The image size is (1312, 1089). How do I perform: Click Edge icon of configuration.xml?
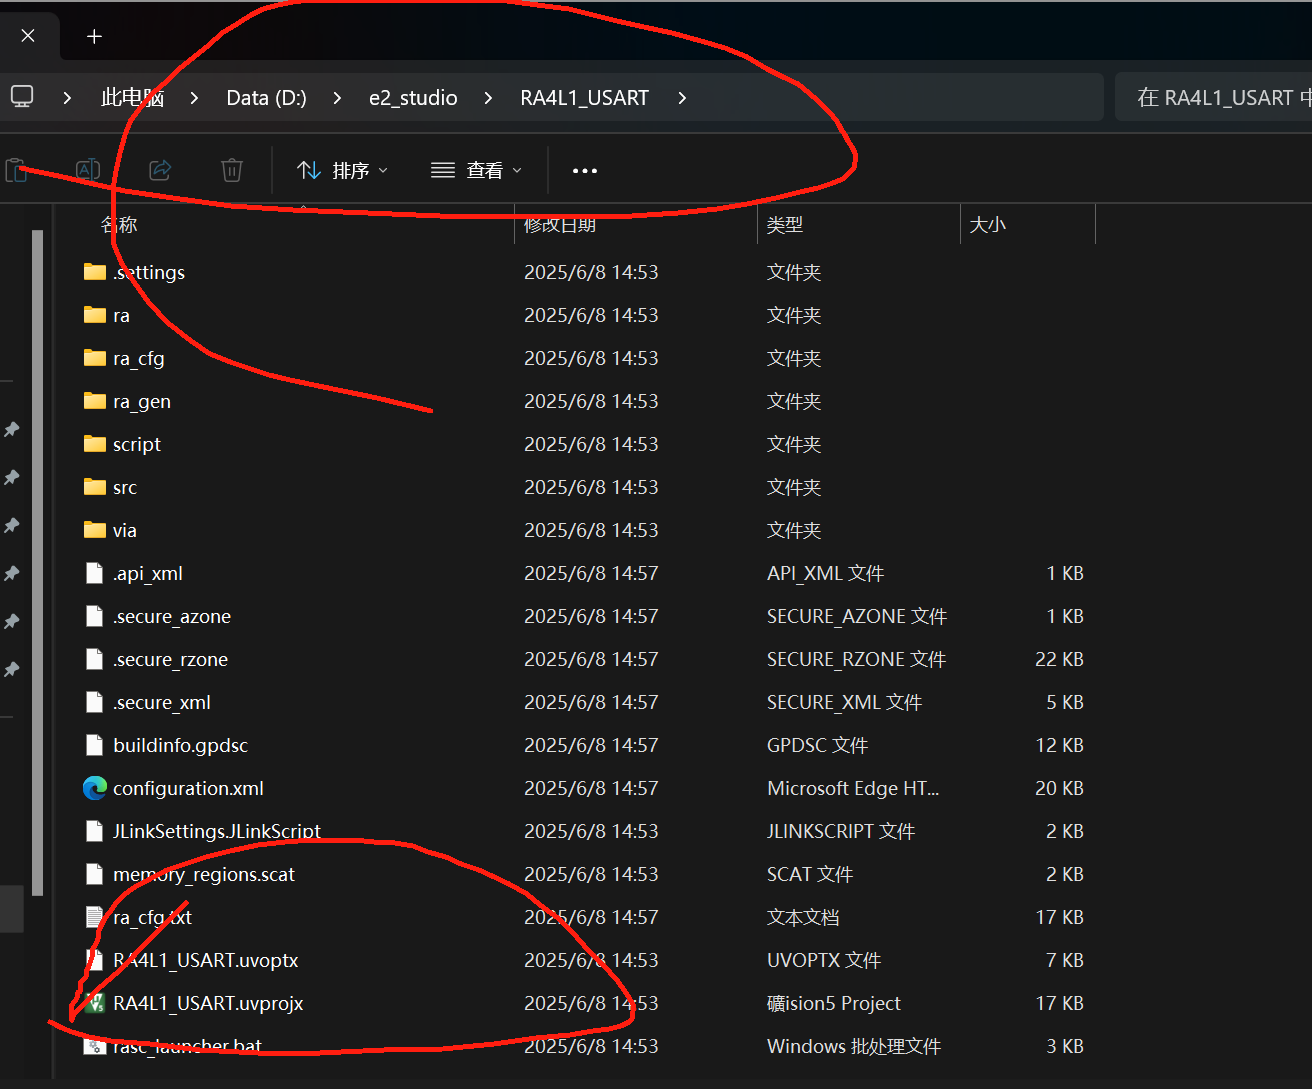[95, 788]
